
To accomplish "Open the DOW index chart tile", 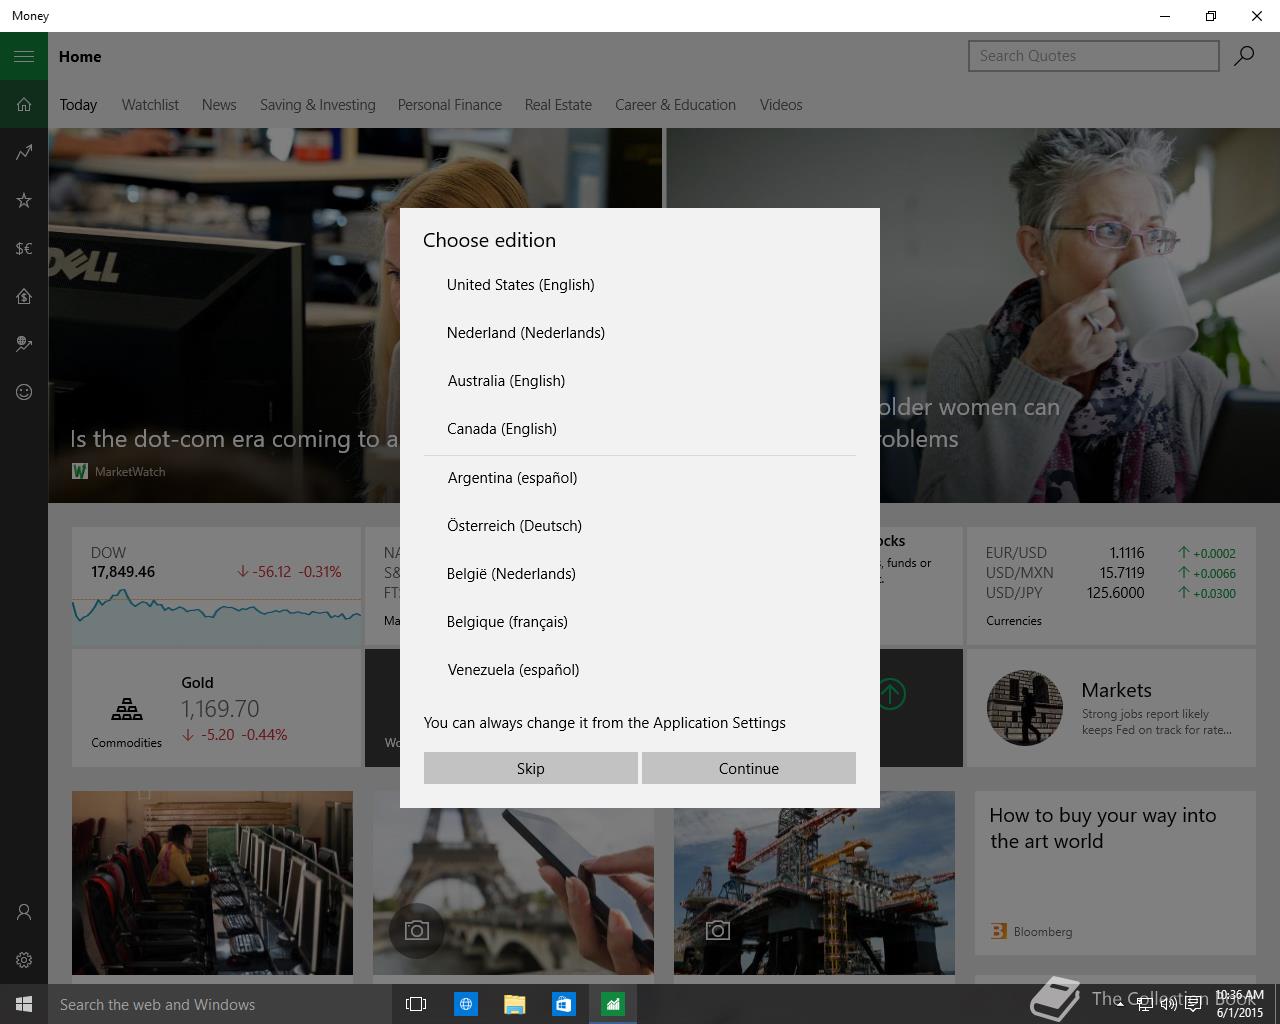I will tap(216, 586).
